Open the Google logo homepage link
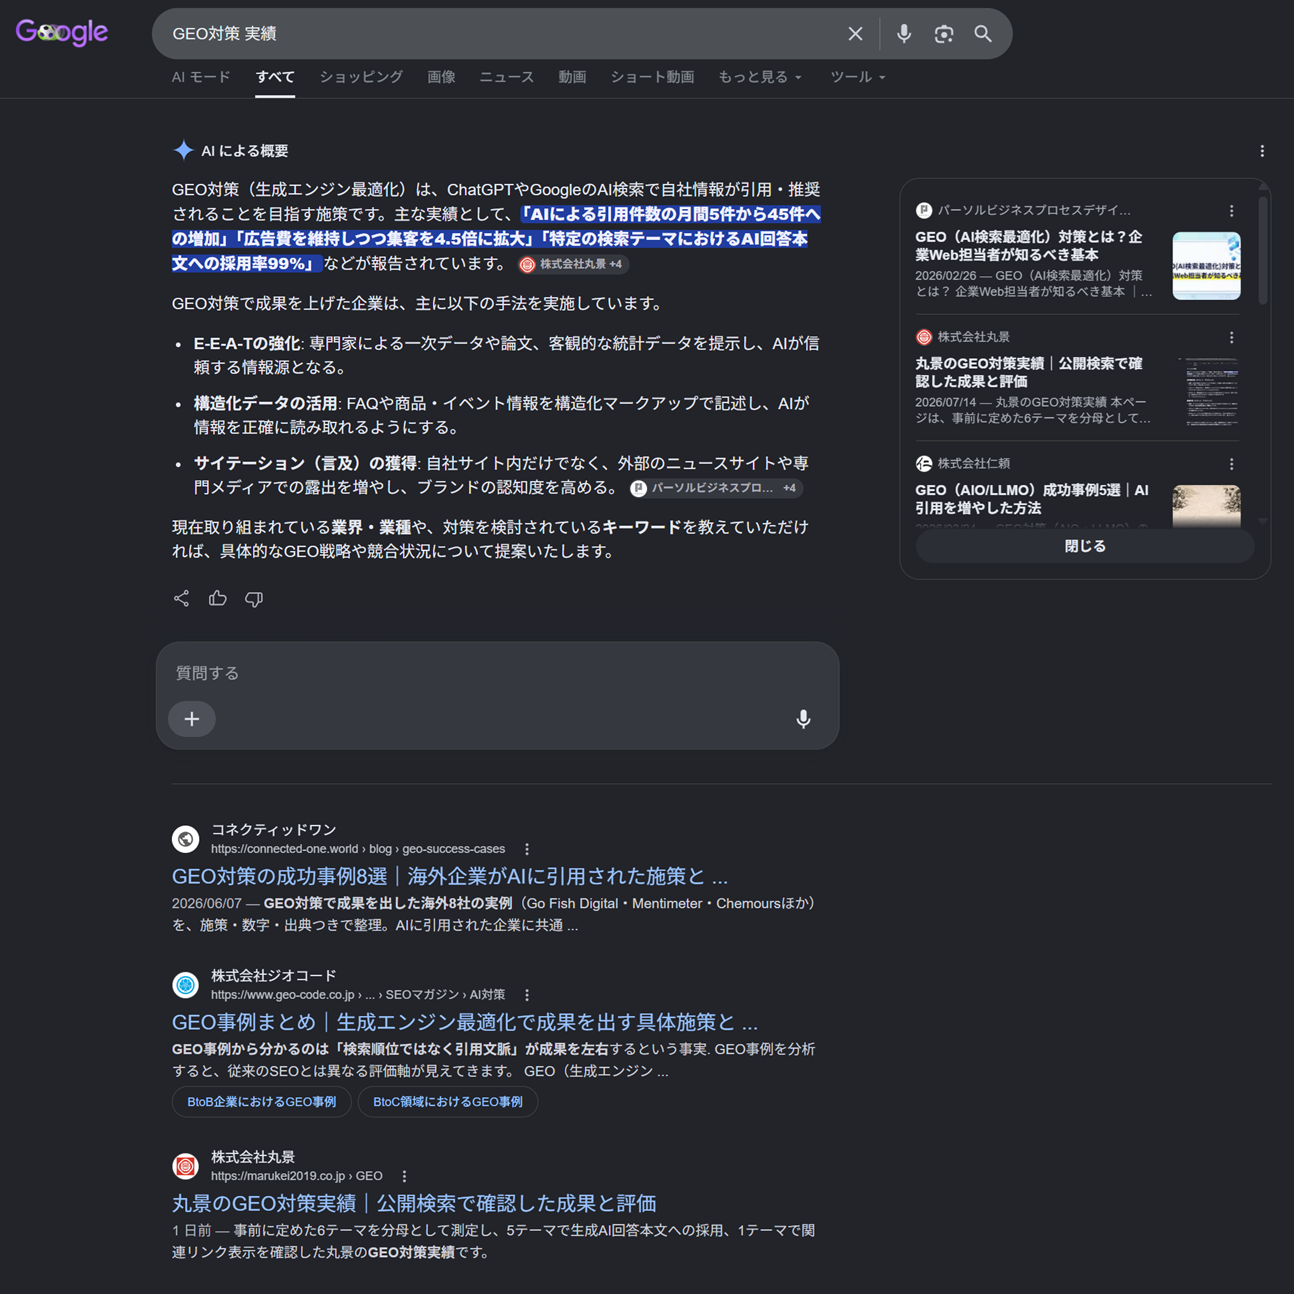Image resolution: width=1294 pixels, height=1294 pixels. click(62, 33)
